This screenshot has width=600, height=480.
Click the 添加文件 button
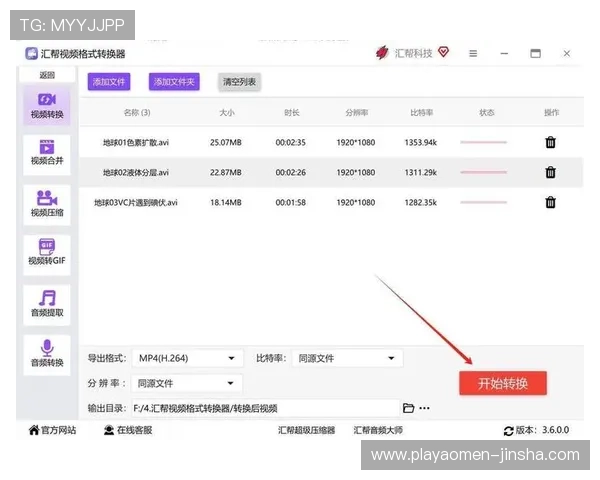(x=109, y=82)
